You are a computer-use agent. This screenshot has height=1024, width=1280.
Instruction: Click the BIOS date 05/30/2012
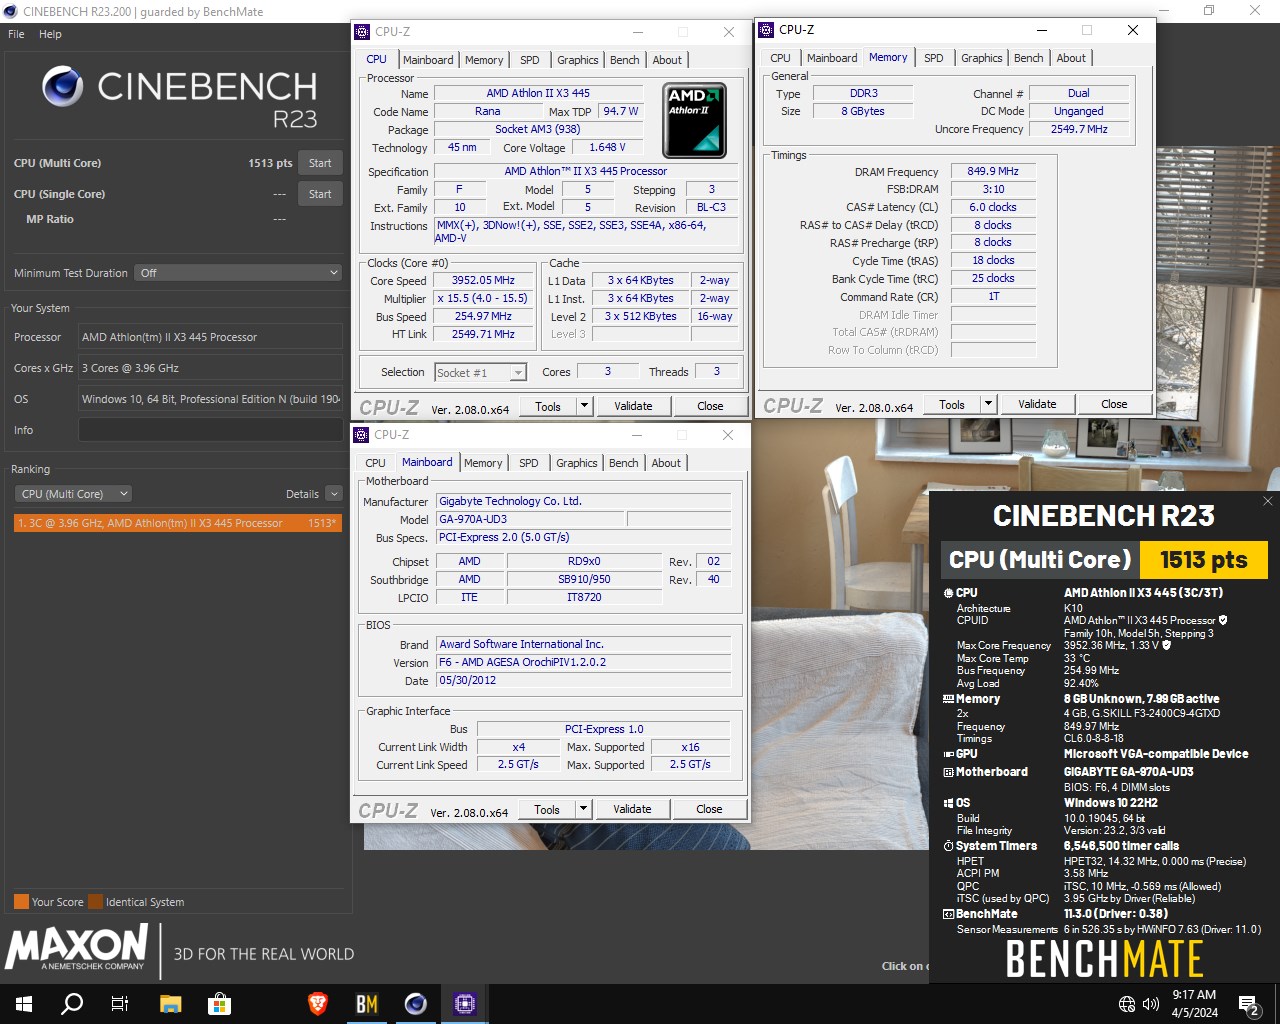[583, 680]
